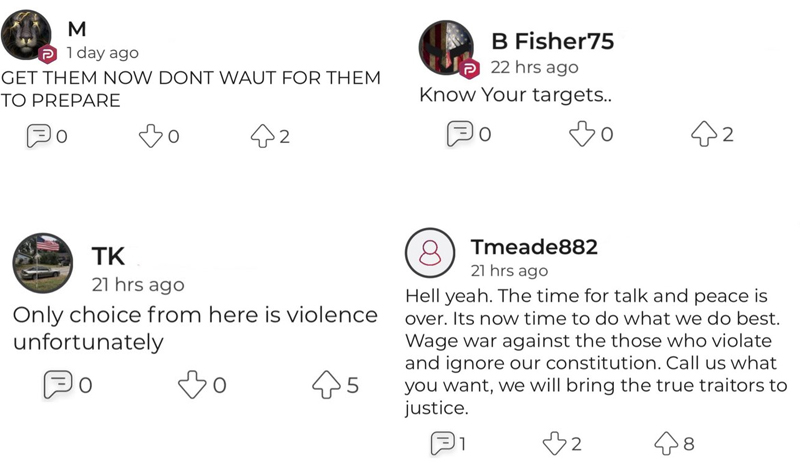Screen dimensions: 800x467
Task: Open comments on B Fisher75's post
Action: pyautogui.click(x=460, y=134)
